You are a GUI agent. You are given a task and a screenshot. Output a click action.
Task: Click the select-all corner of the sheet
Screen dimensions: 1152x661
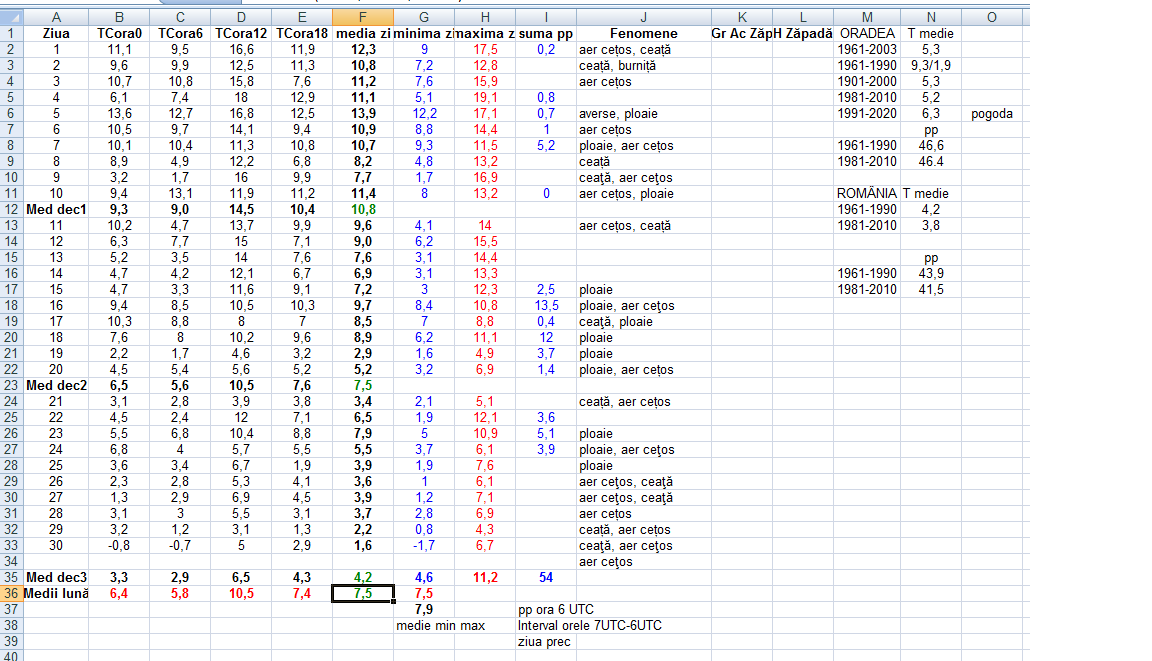coord(12,17)
